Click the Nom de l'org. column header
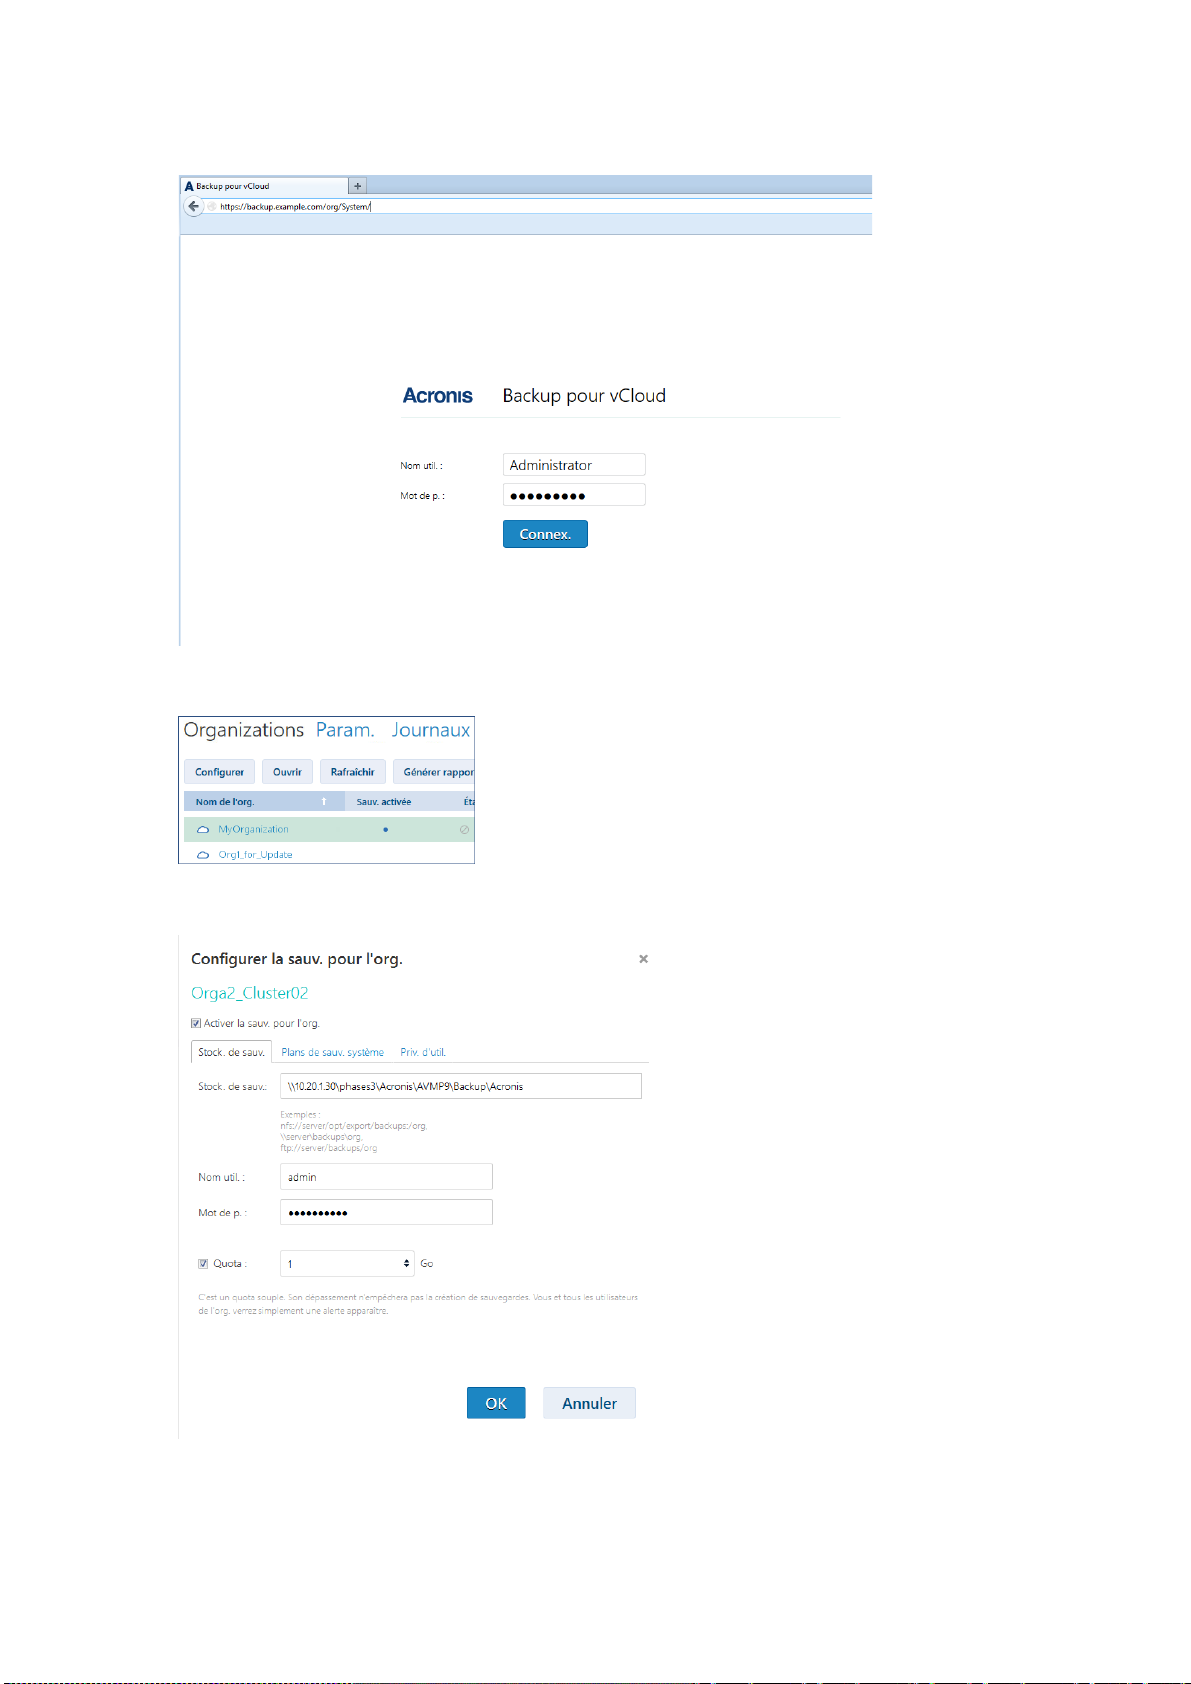 [264, 802]
